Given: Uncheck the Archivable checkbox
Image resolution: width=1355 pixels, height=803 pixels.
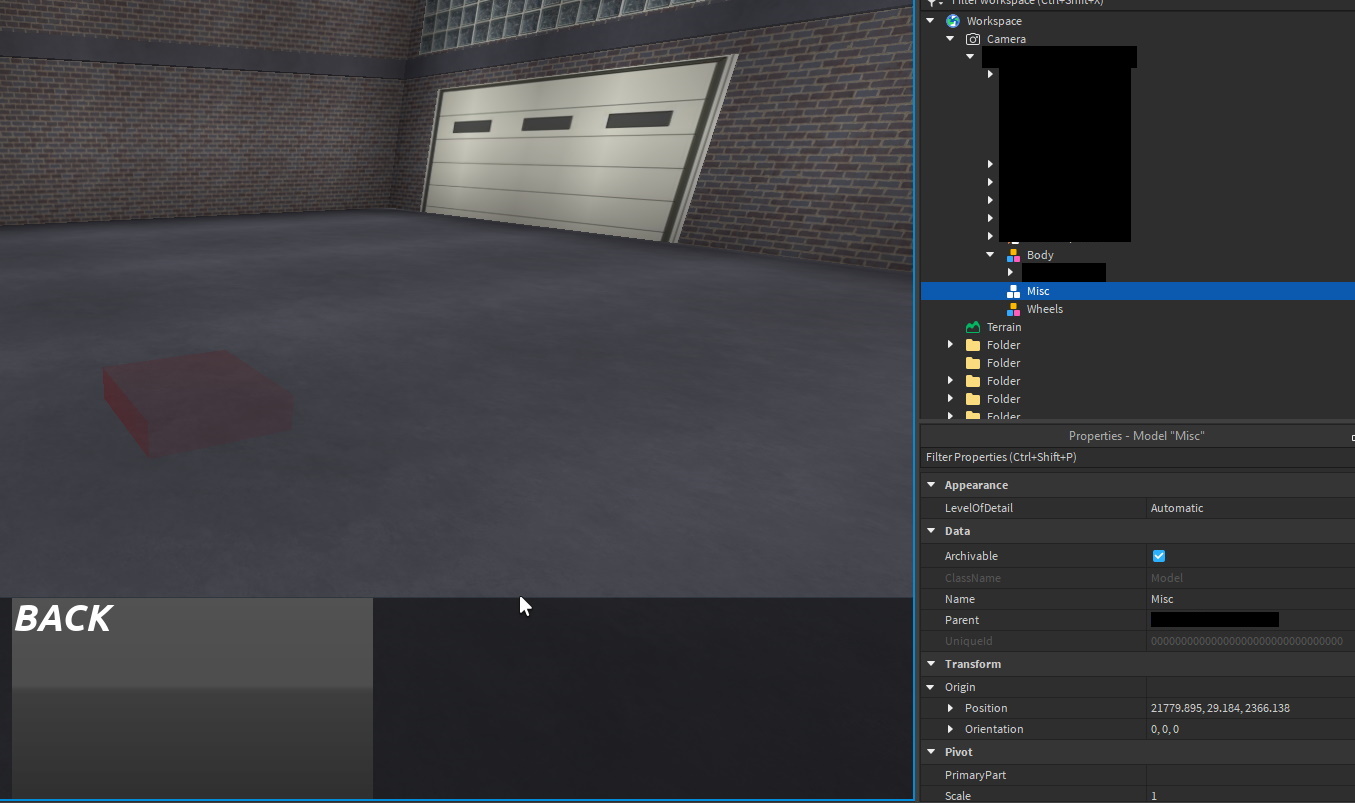Looking at the screenshot, I should coord(1159,556).
